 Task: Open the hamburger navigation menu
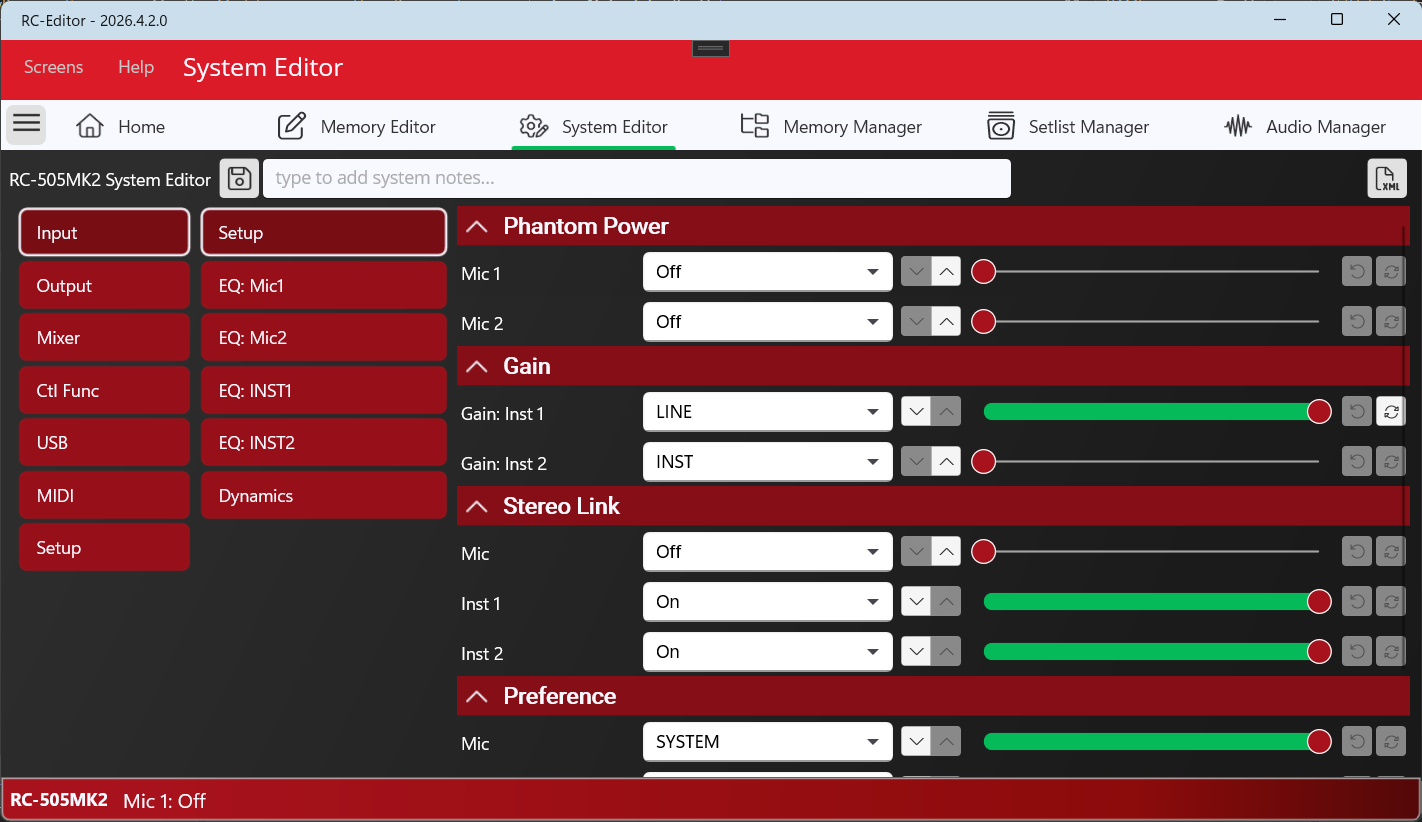(27, 124)
